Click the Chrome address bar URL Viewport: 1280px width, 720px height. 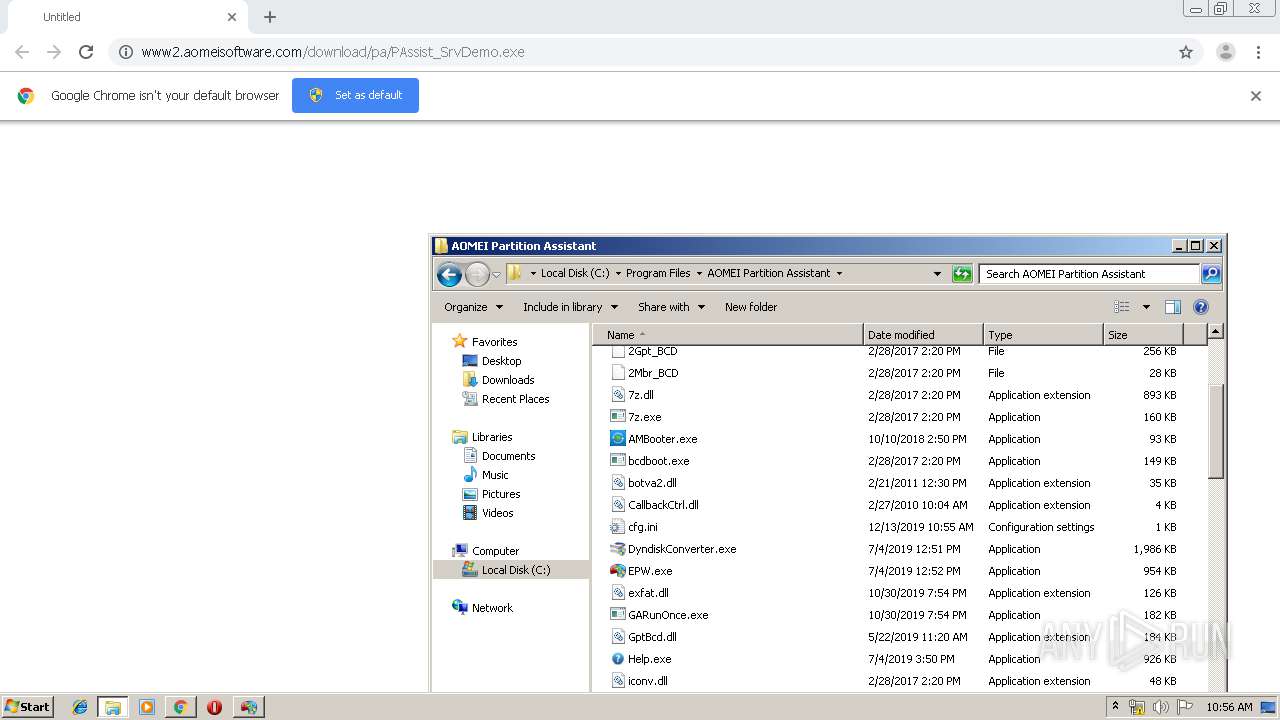(333, 52)
